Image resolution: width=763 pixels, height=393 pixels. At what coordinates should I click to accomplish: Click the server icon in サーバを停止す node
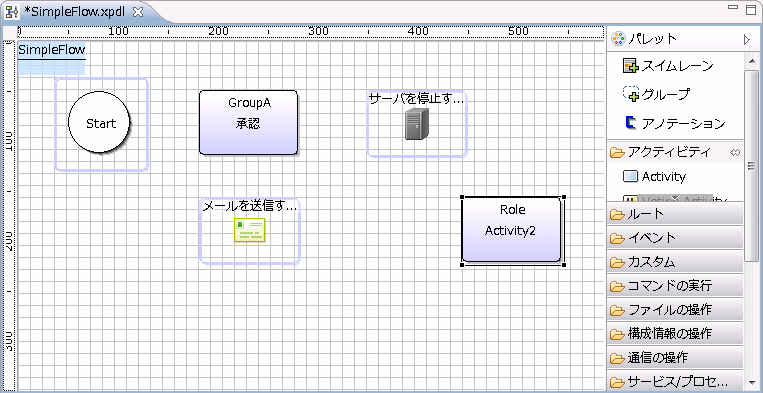click(x=417, y=124)
